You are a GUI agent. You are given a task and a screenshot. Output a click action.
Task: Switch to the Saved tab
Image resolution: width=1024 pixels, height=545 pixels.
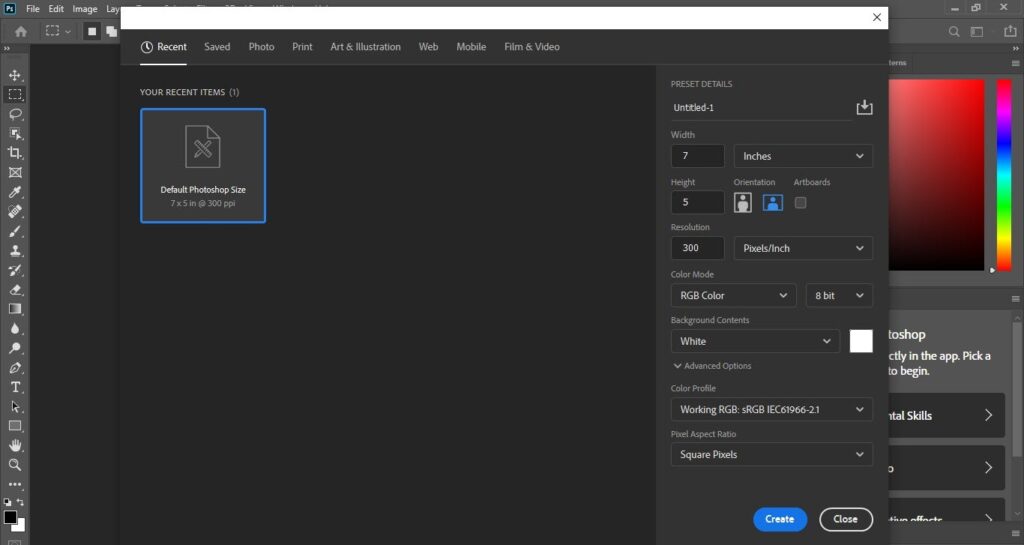(x=217, y=47)
